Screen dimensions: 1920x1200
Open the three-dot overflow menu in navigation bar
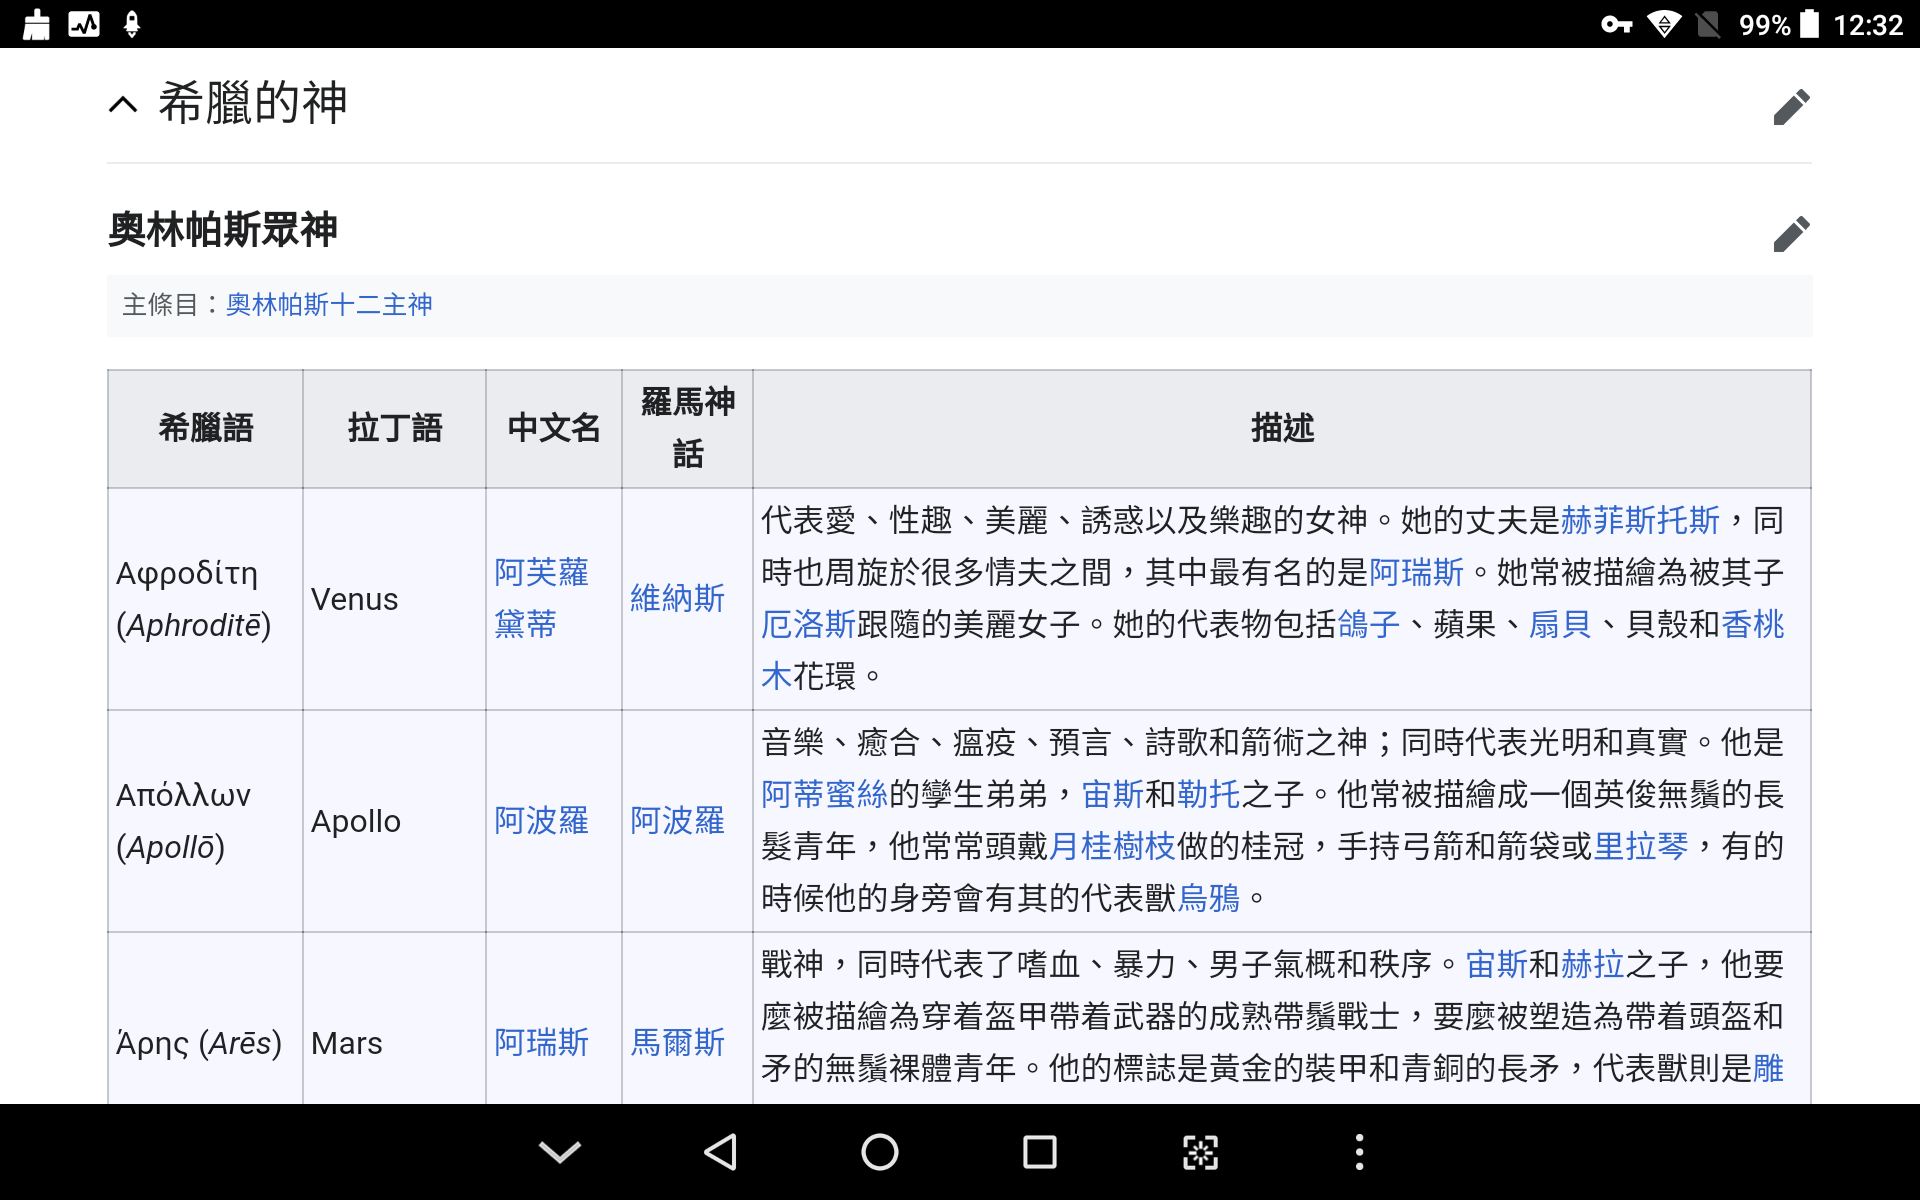coord(1358,1152)
